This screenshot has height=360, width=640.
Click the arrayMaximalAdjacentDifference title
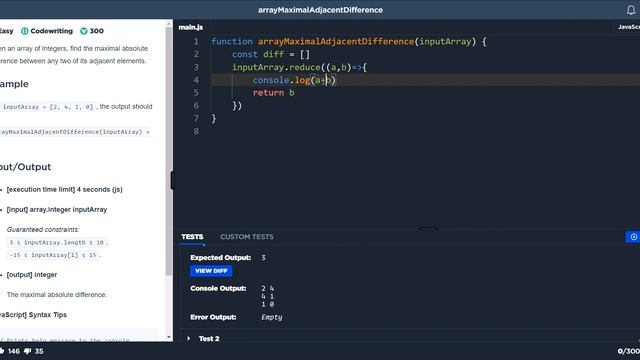pyautogui.click(x=320, y=10)
